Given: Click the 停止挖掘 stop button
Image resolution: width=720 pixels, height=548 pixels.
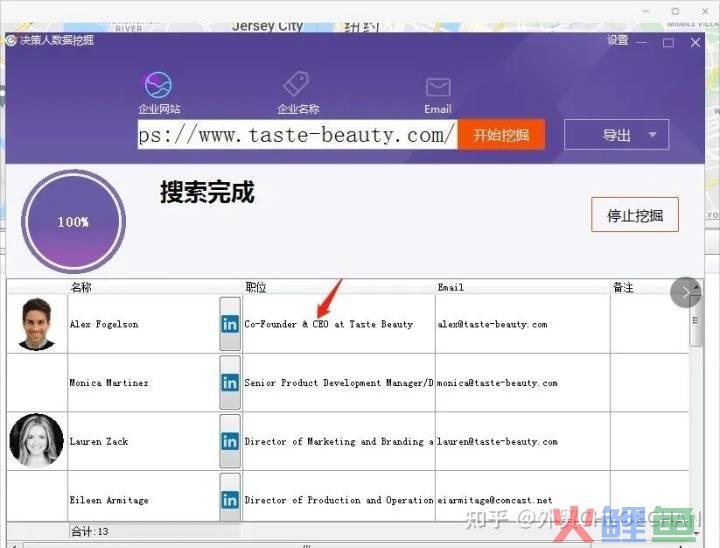Looking at the screenshot, I should point(635,215).
